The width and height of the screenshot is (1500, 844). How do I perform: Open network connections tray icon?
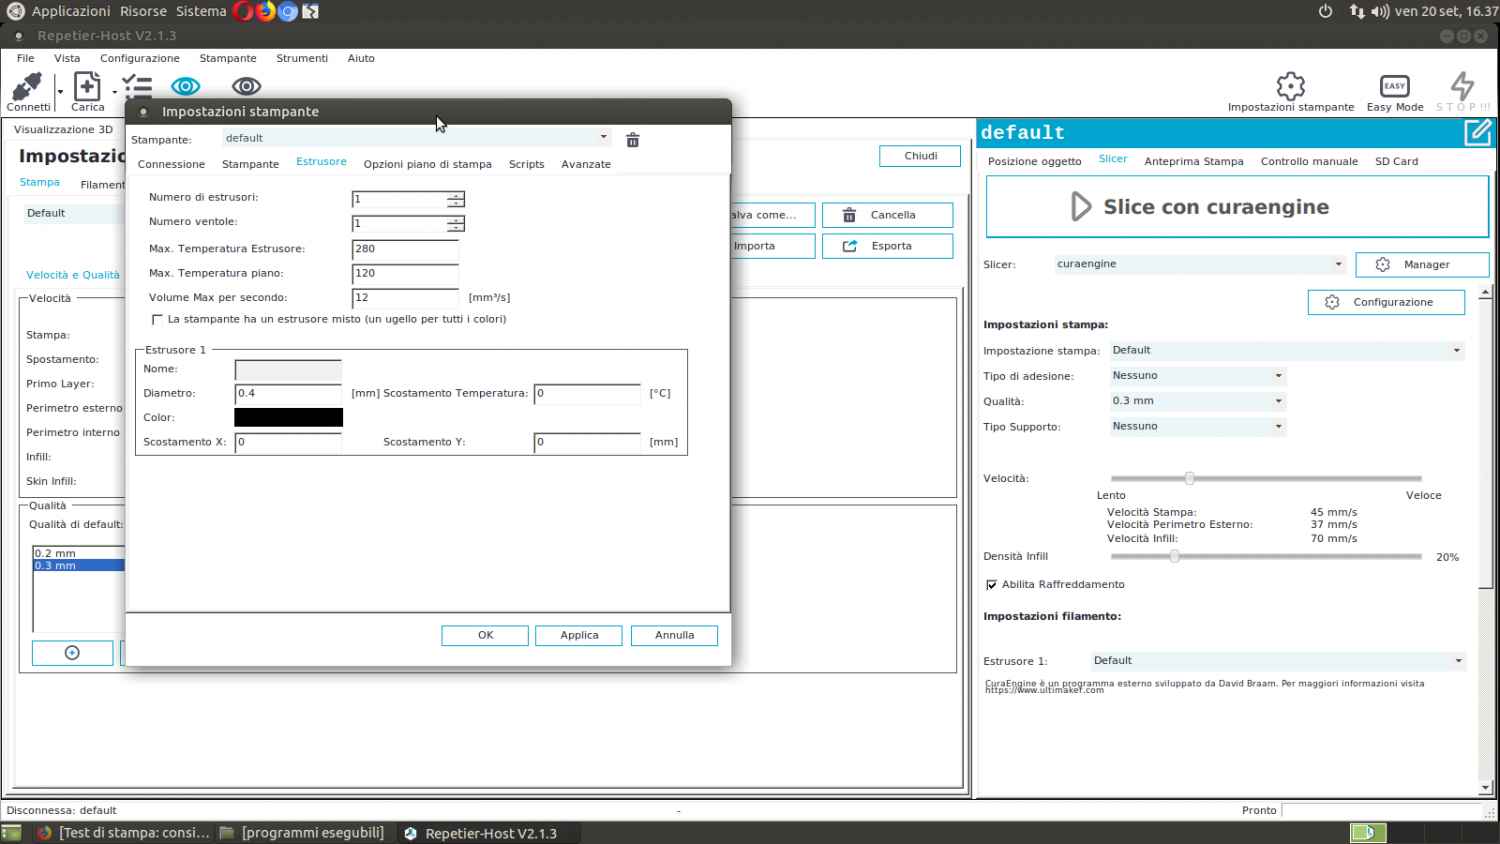click(1357, 11)
